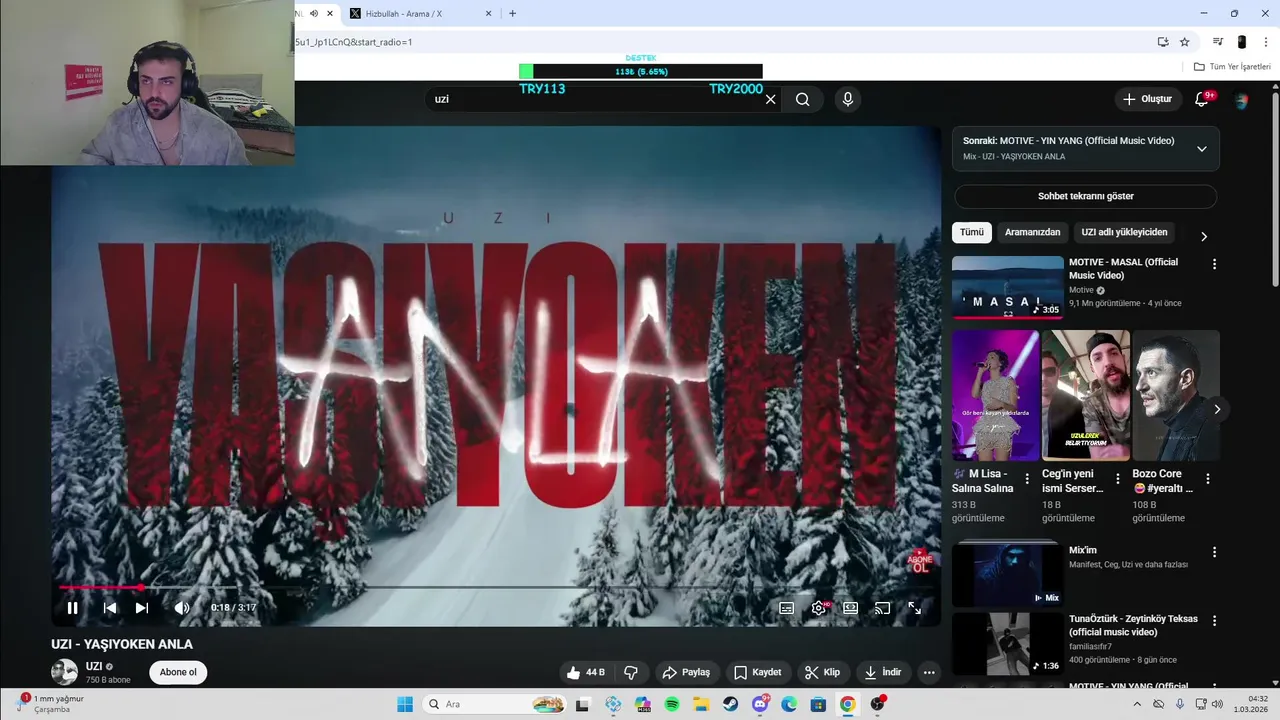Toggle fullscreen mode in the player
The height and width of the screenshot is (720, 1280).
point(914,608)
